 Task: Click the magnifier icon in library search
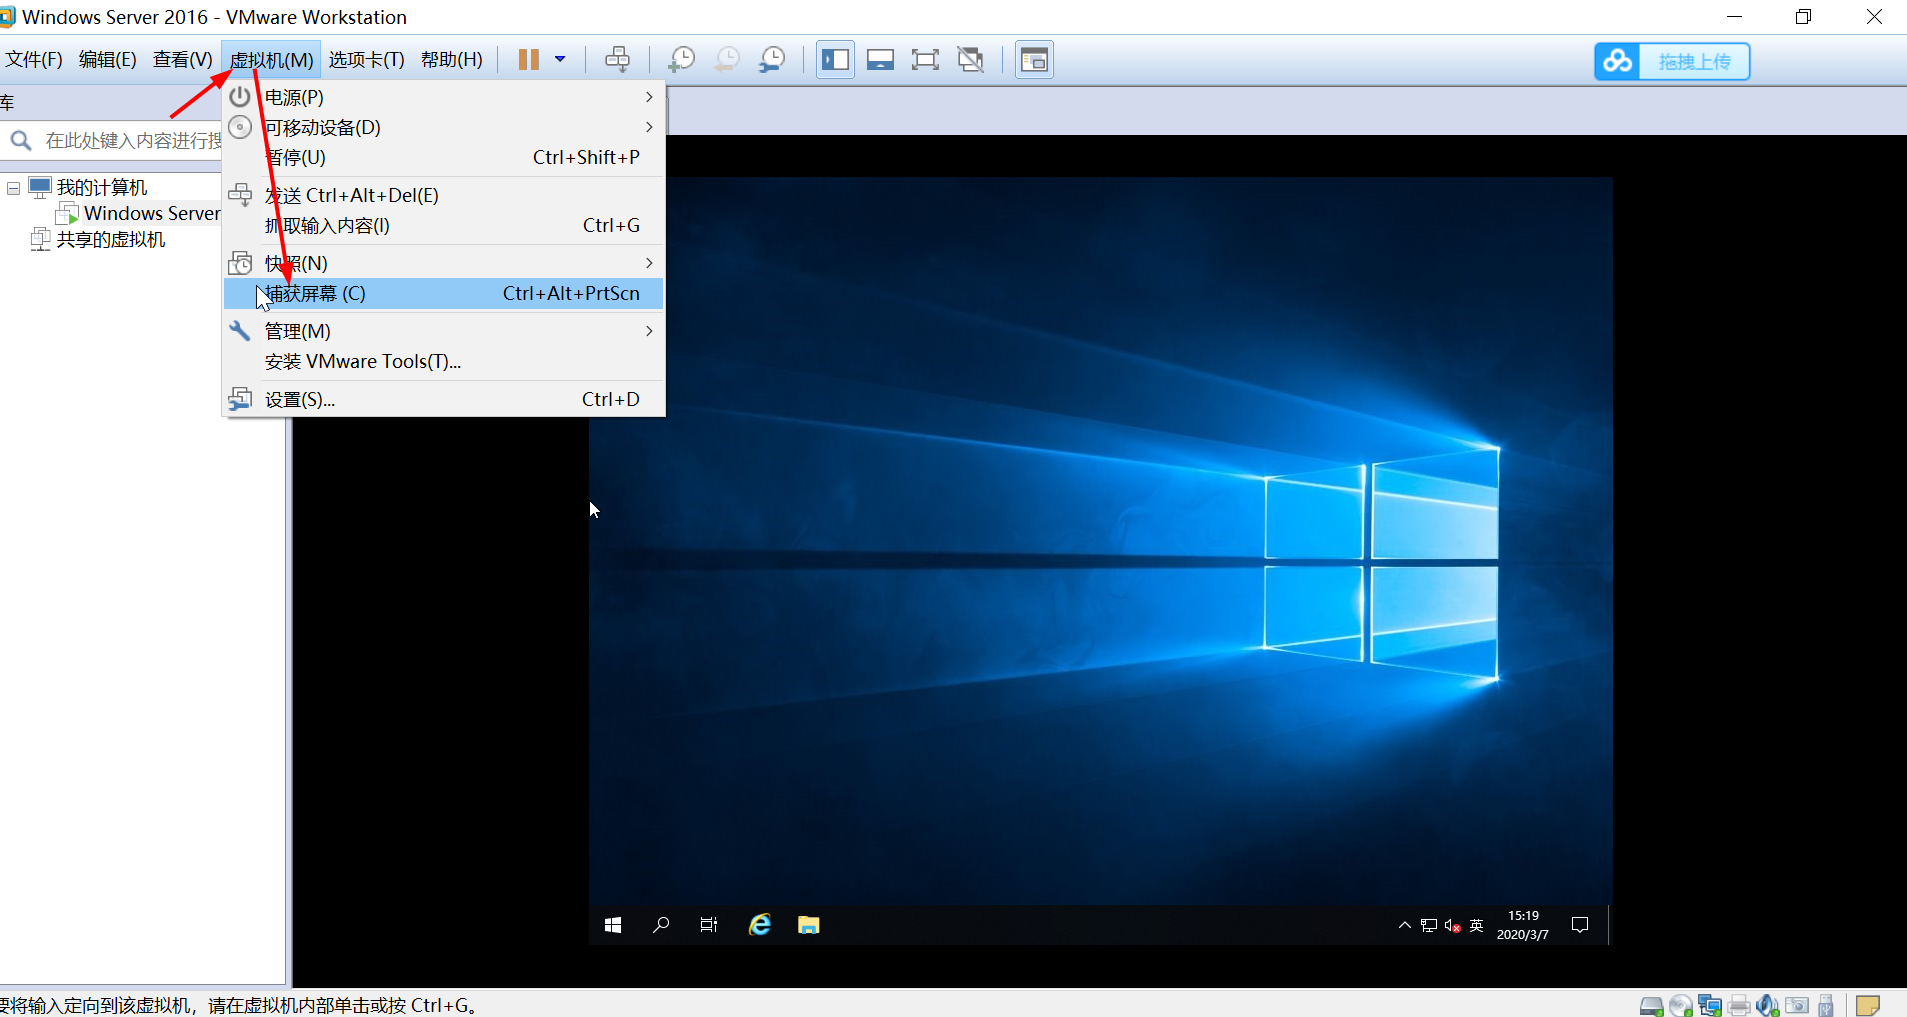[x=21, y=141]
